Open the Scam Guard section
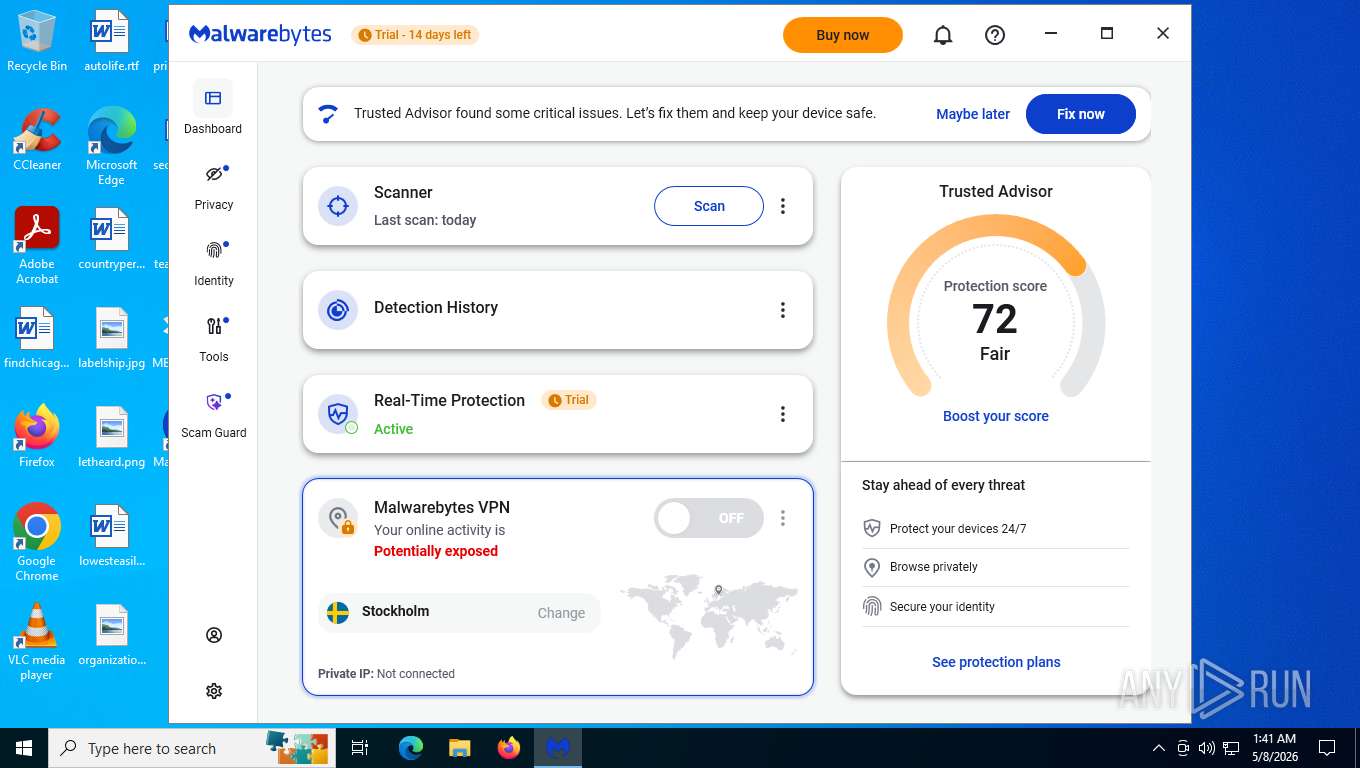 click(213, 414)
